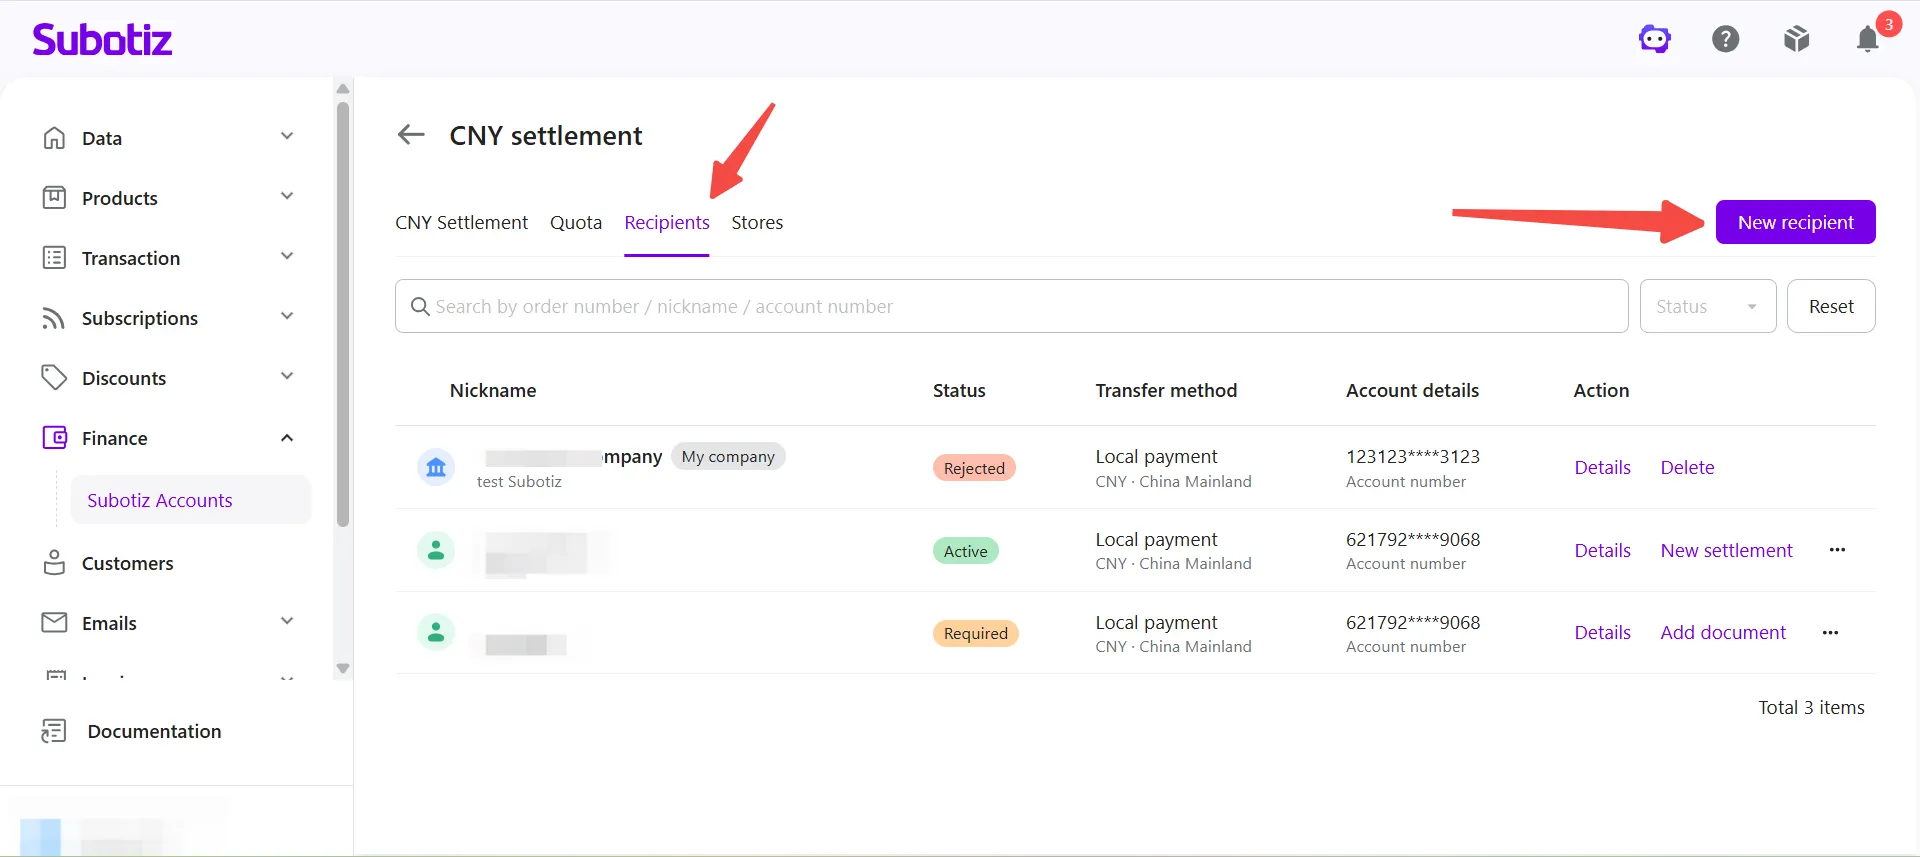Image resolution: width=1920 pixels, height=857 pixels.
Task: Focus the recipient search input field
Action: 1011,306
